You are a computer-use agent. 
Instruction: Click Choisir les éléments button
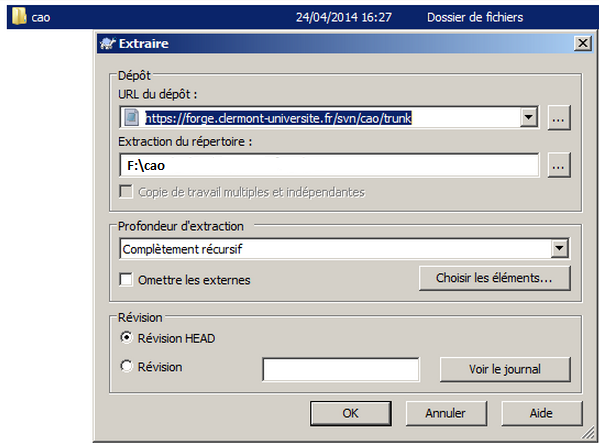[495, 278]
